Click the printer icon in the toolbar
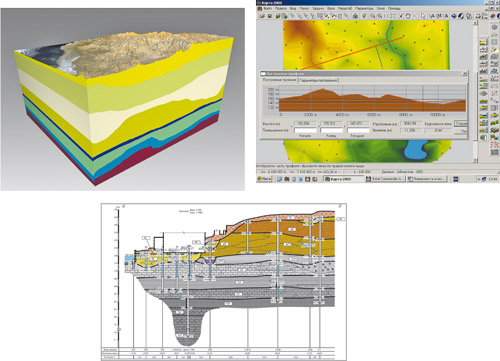The width and height of the screenshot is (500, 361). coord(478,16)
